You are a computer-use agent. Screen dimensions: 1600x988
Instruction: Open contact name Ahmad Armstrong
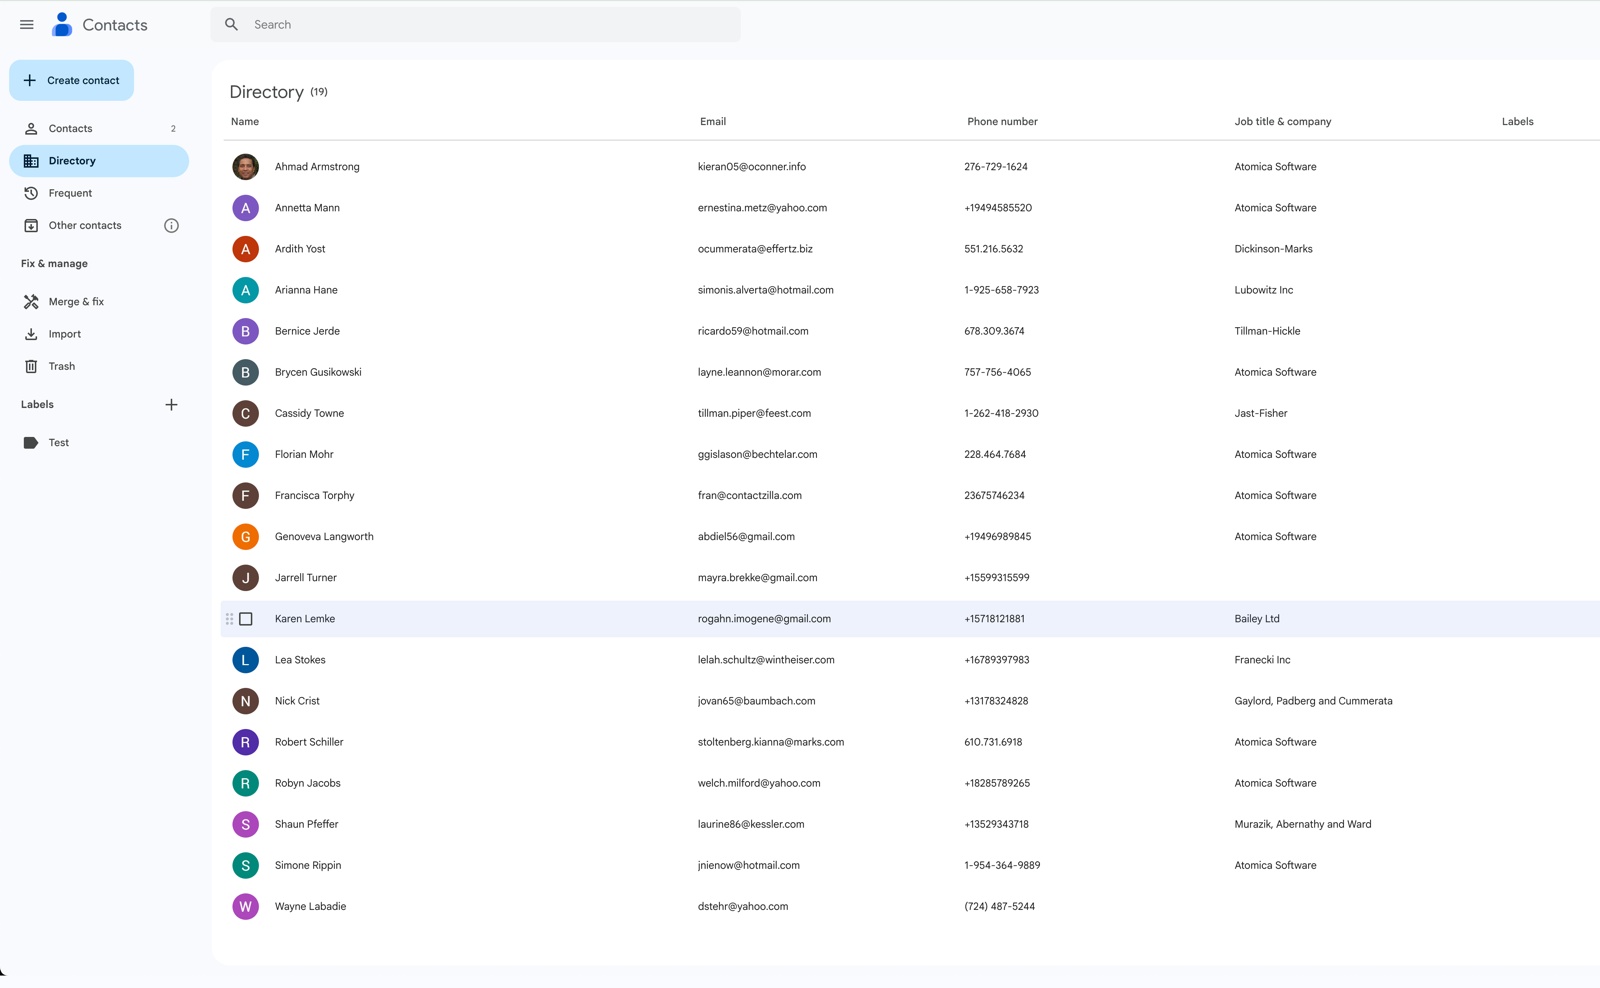317,167
